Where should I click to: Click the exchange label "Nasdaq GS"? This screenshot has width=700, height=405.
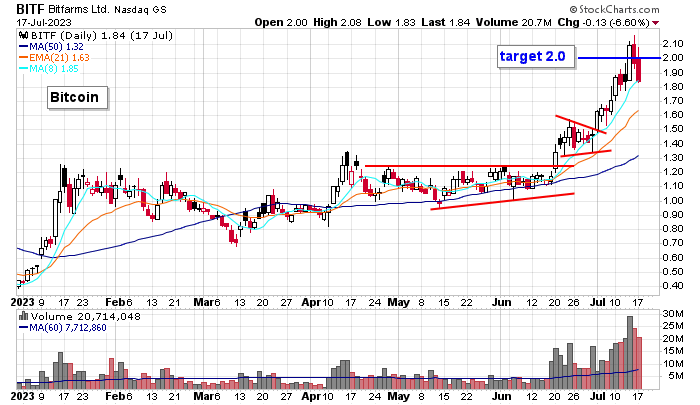point(140,9)
